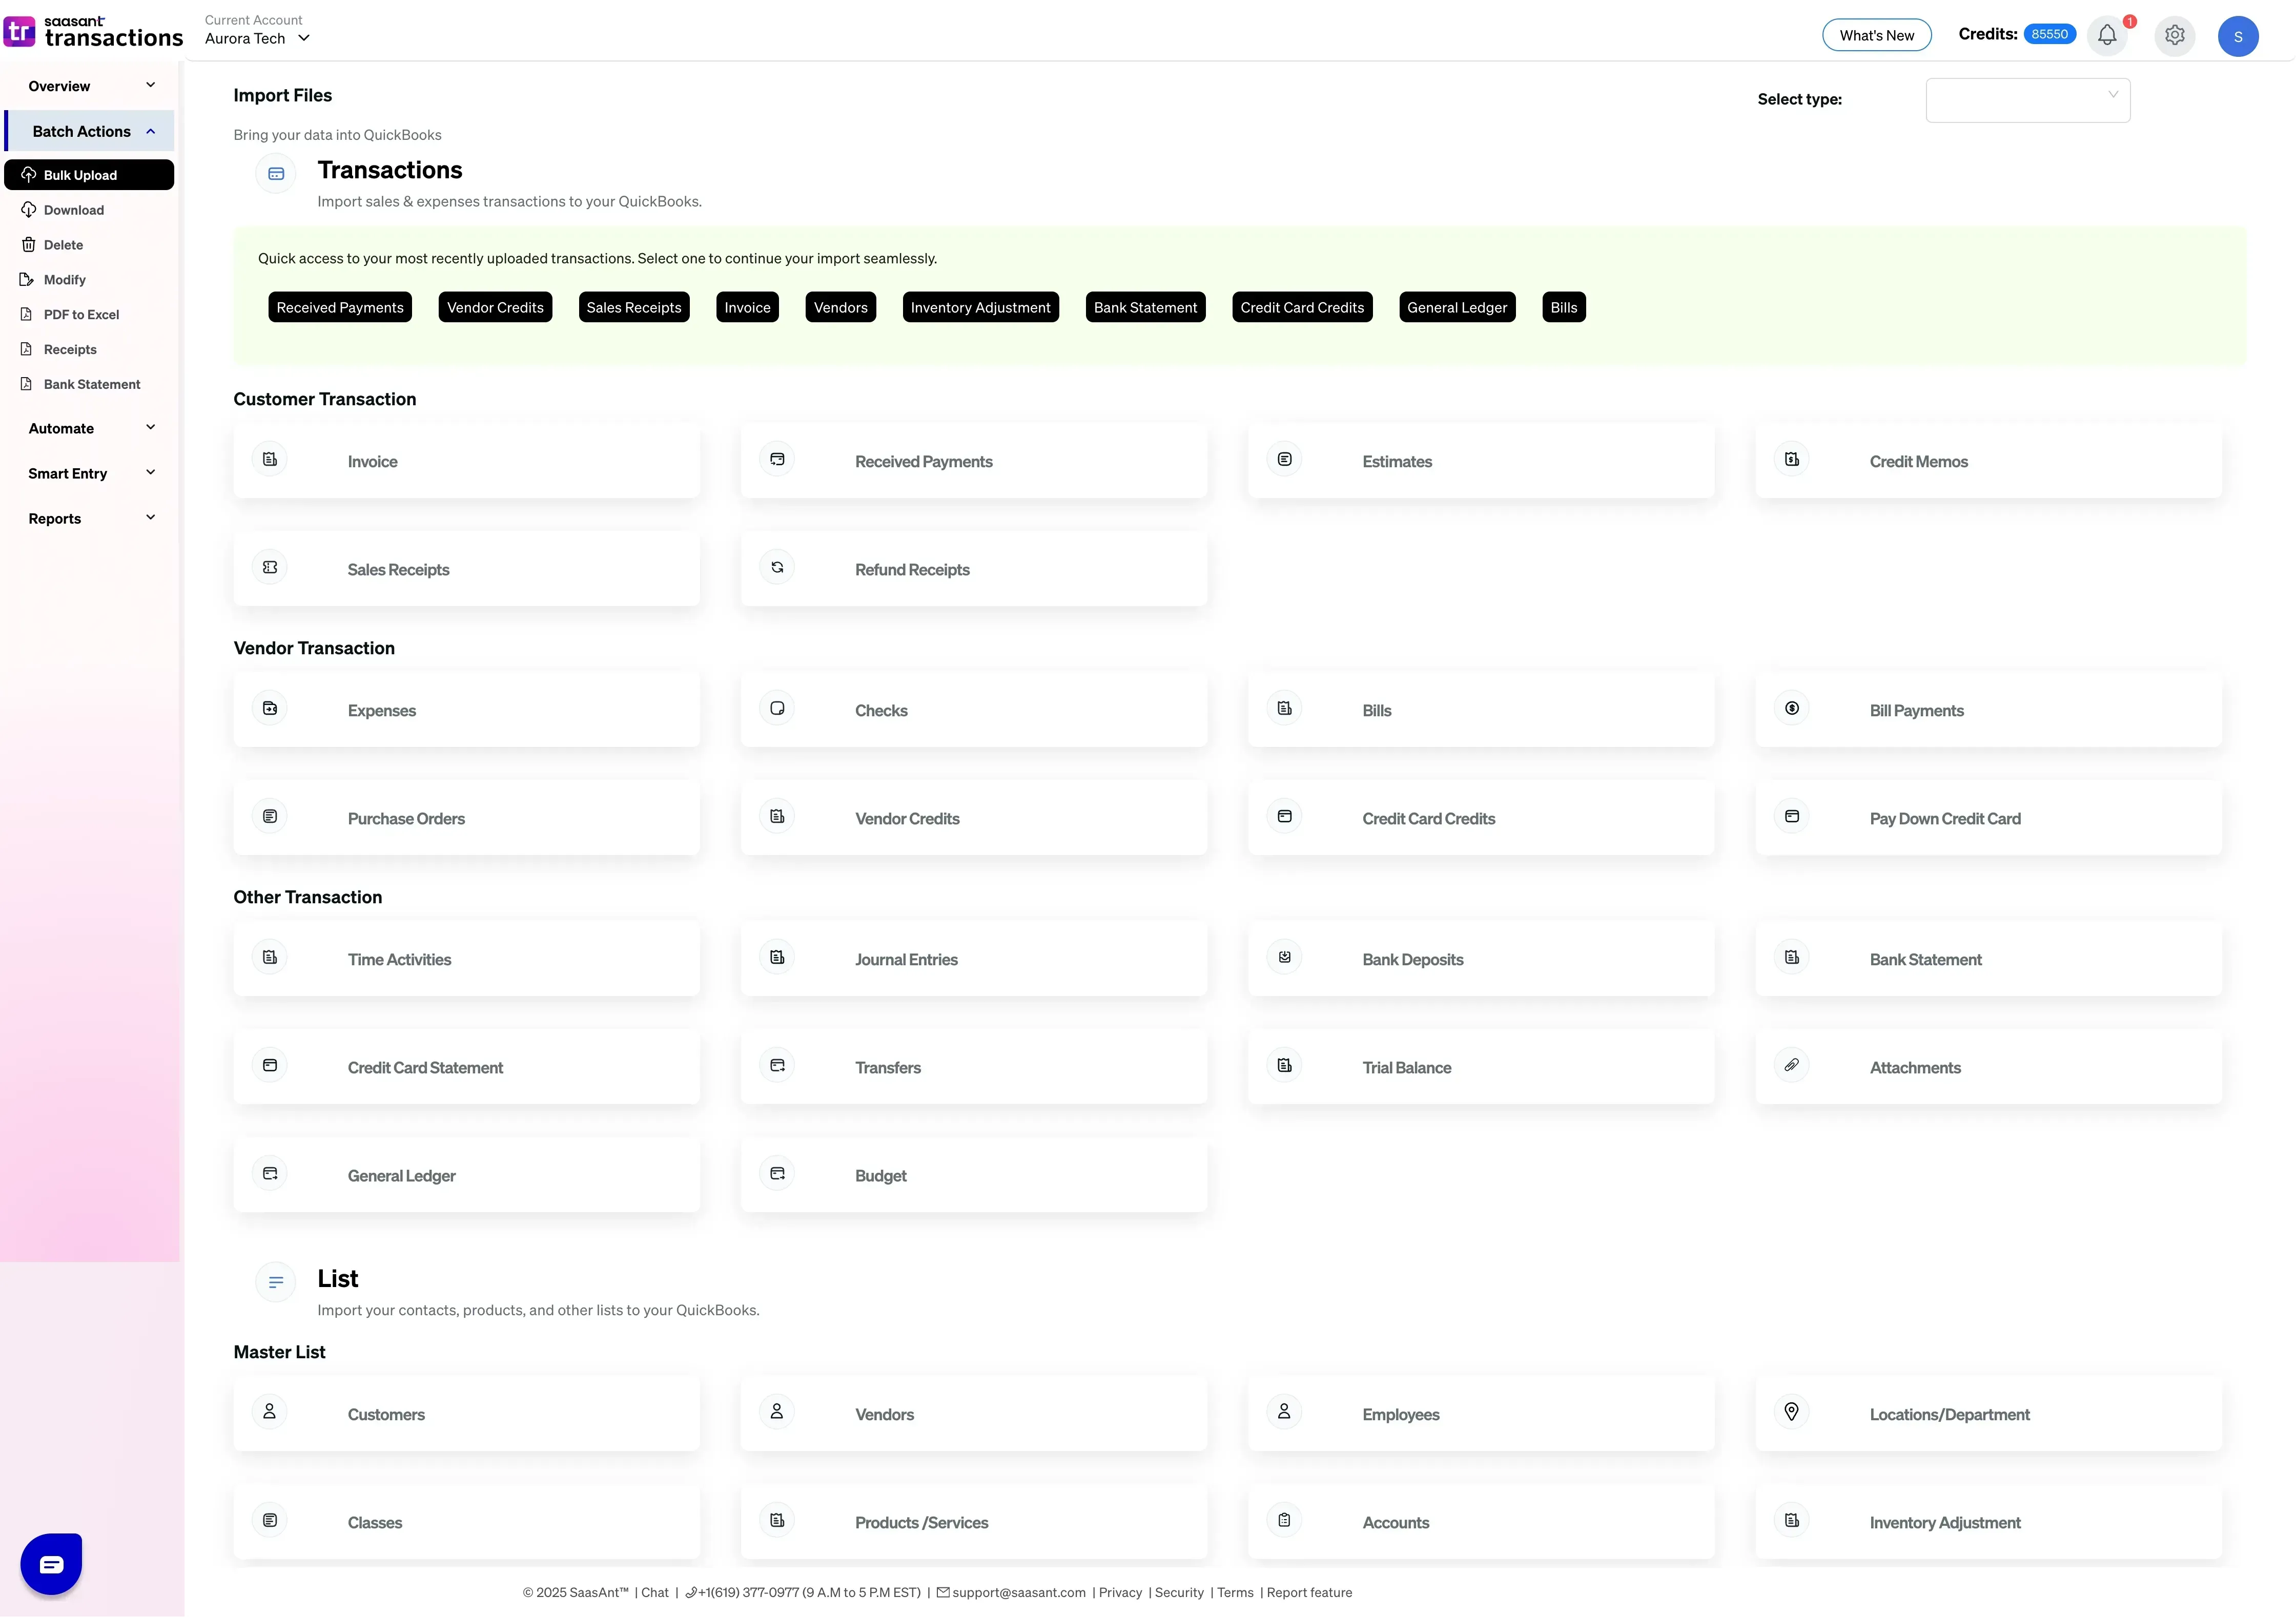Open the notifications bell

(2108, 35)
